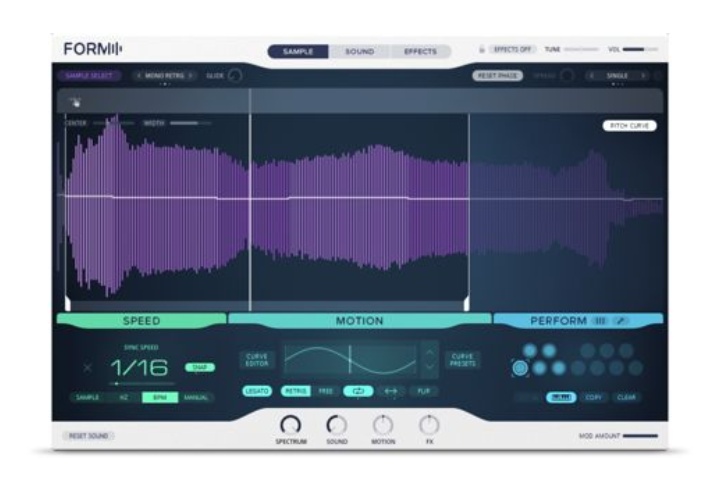This screenshot has width=719, height=500.
Task: Click the purple waveform display
Action: coord(267,206)
